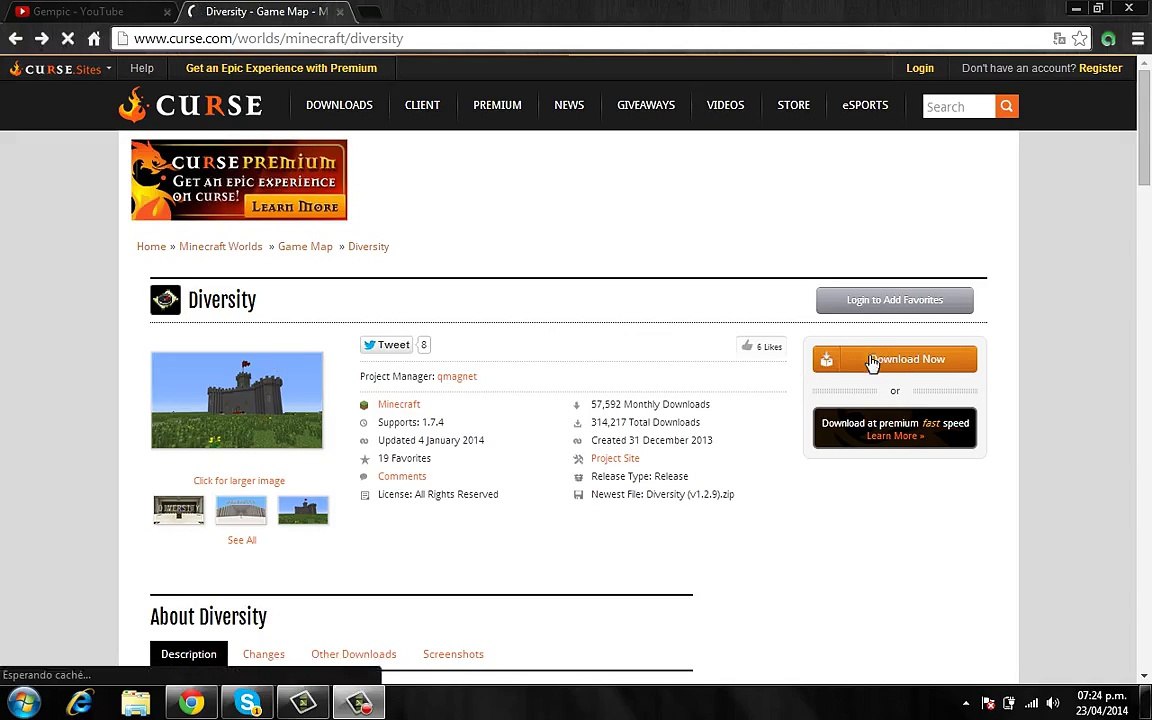
Task: Open the Comments link
Action: point(402,476)
